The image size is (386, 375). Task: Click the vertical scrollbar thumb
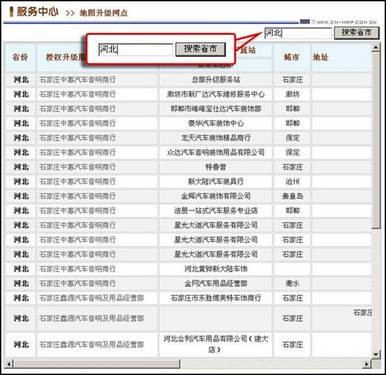tap(376, 140)
